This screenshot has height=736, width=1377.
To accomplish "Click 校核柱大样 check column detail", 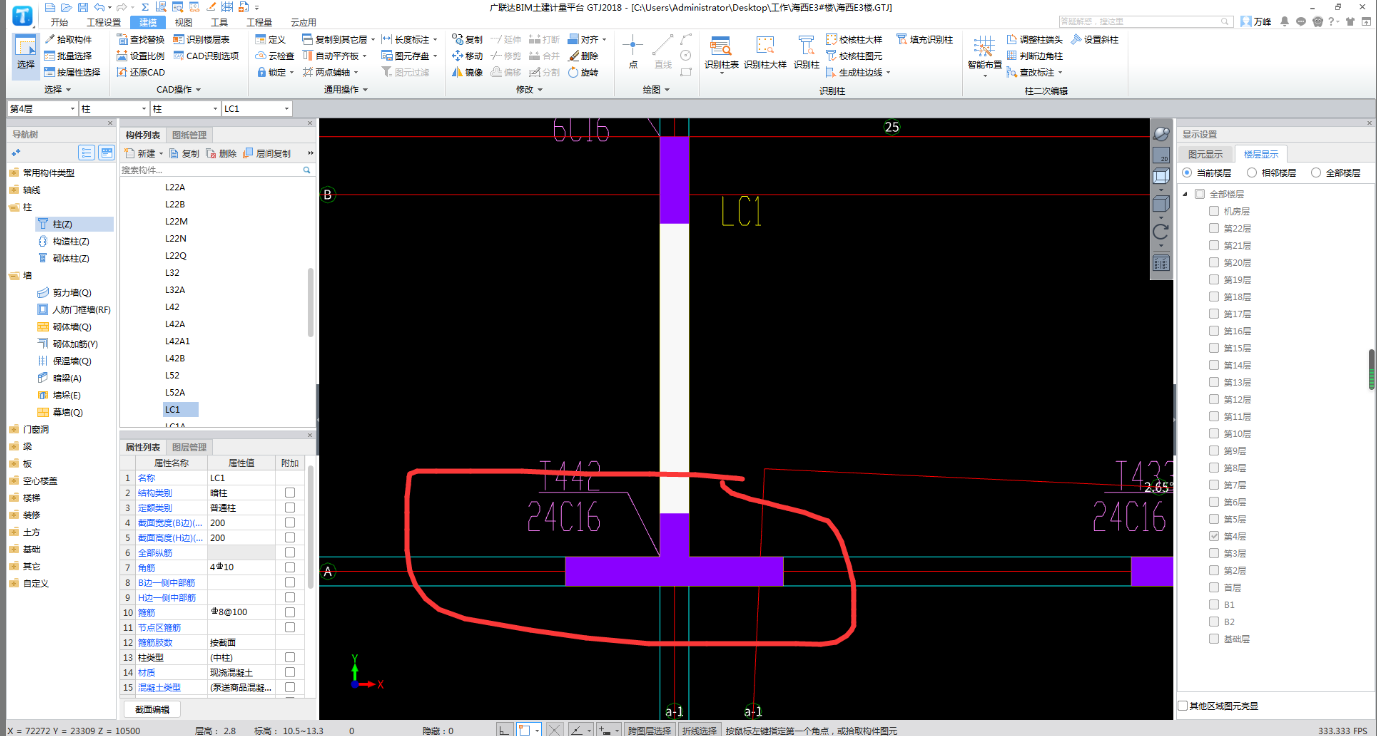I will pos(855,39).
